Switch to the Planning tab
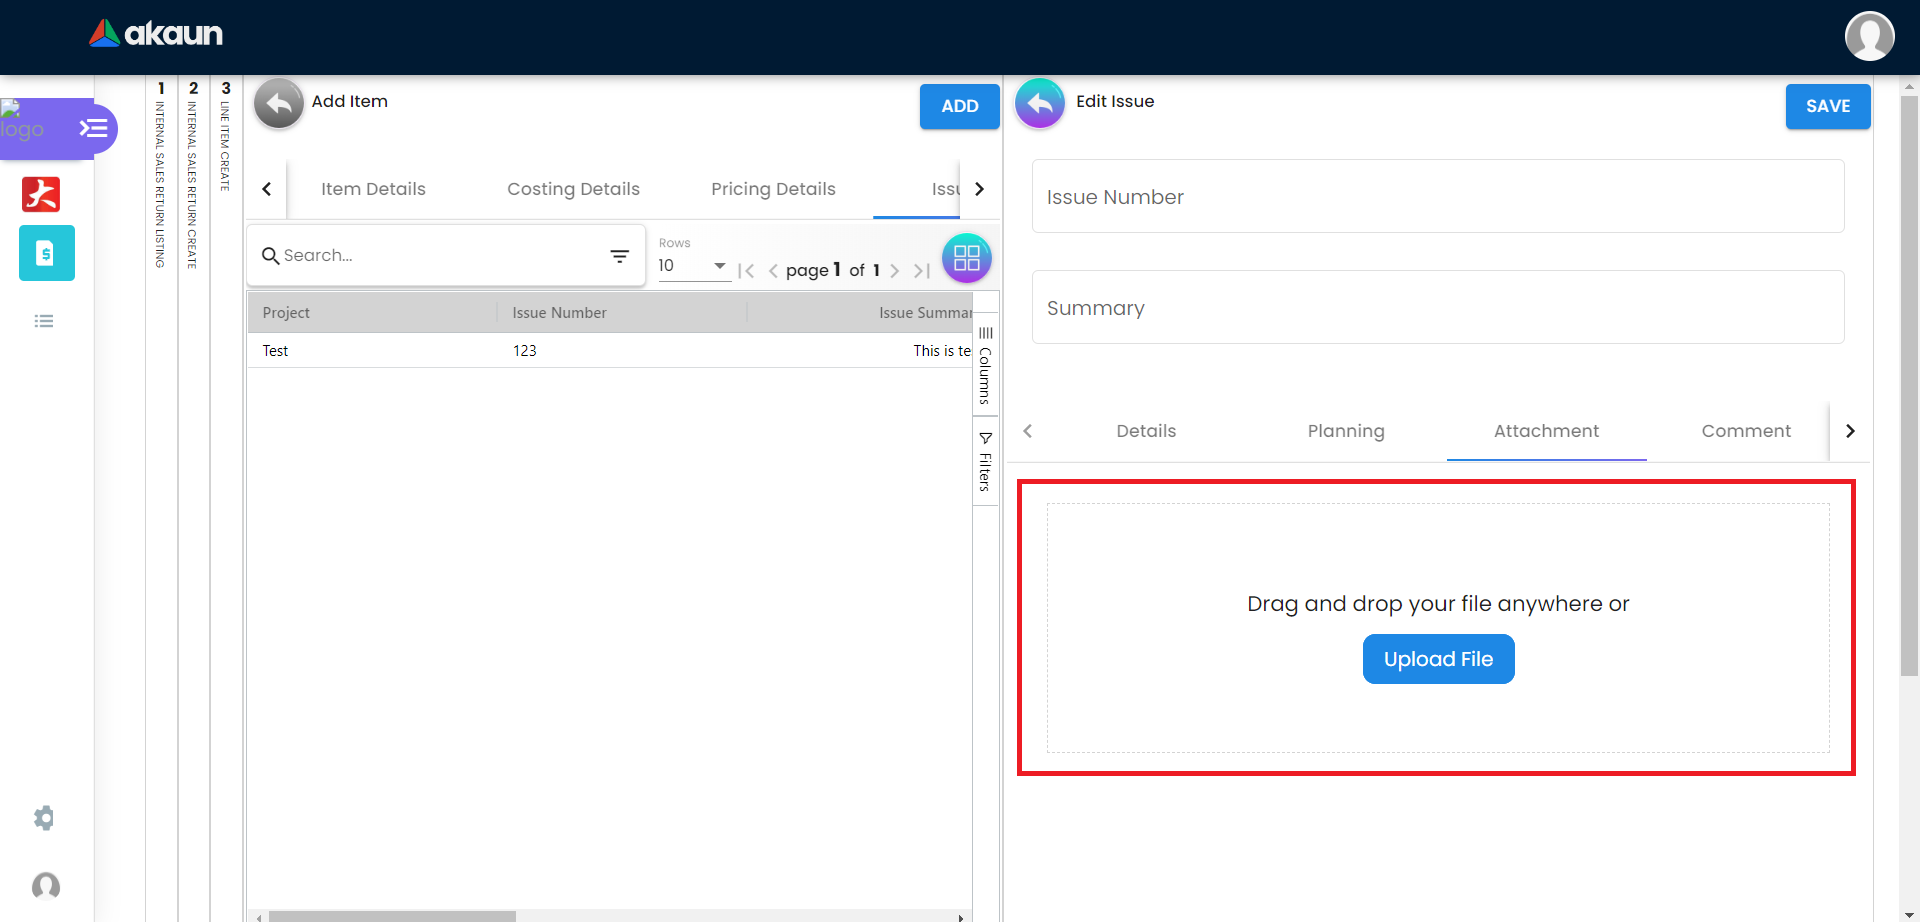This screenshot has height=922, width=1920. [1346, 431]
